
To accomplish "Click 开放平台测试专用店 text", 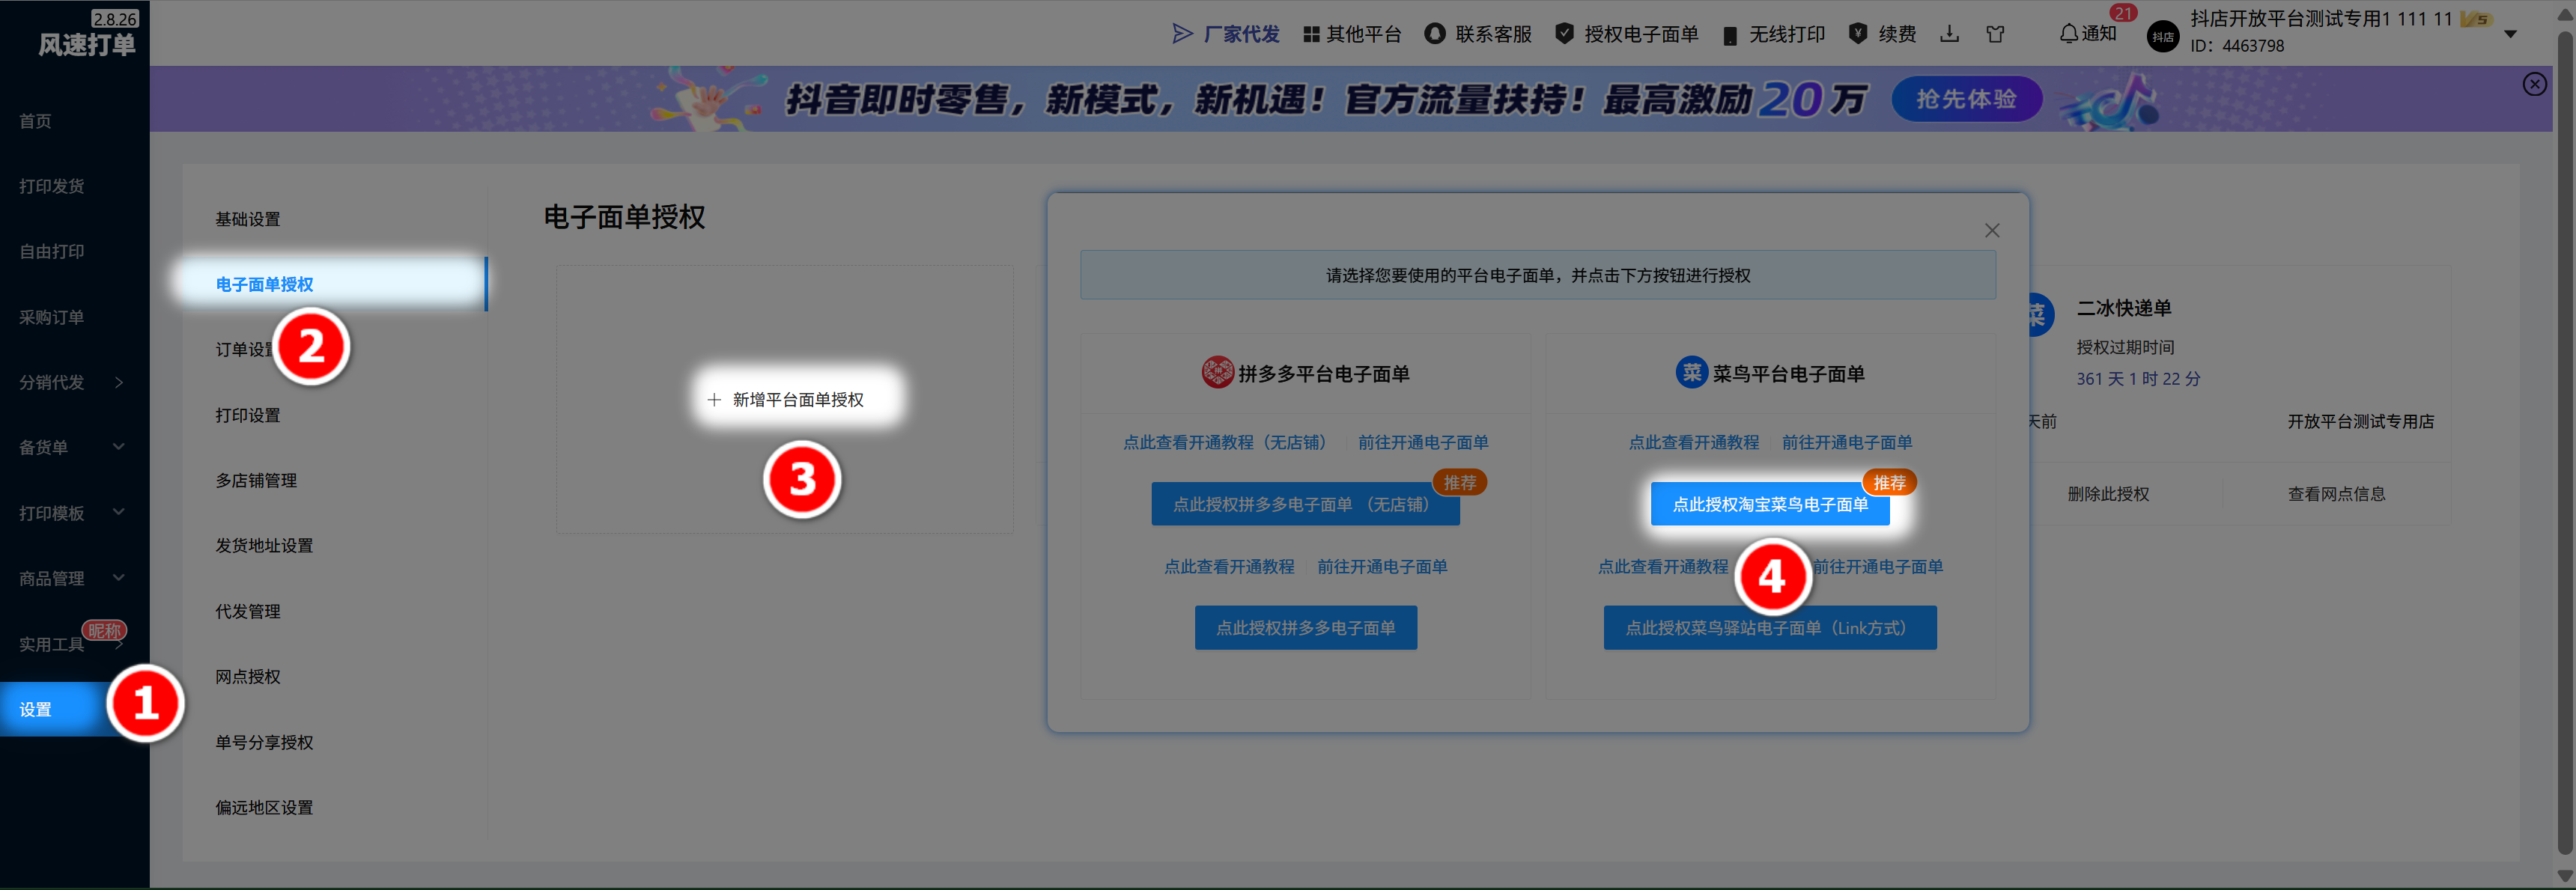I will pos(2360,422).
